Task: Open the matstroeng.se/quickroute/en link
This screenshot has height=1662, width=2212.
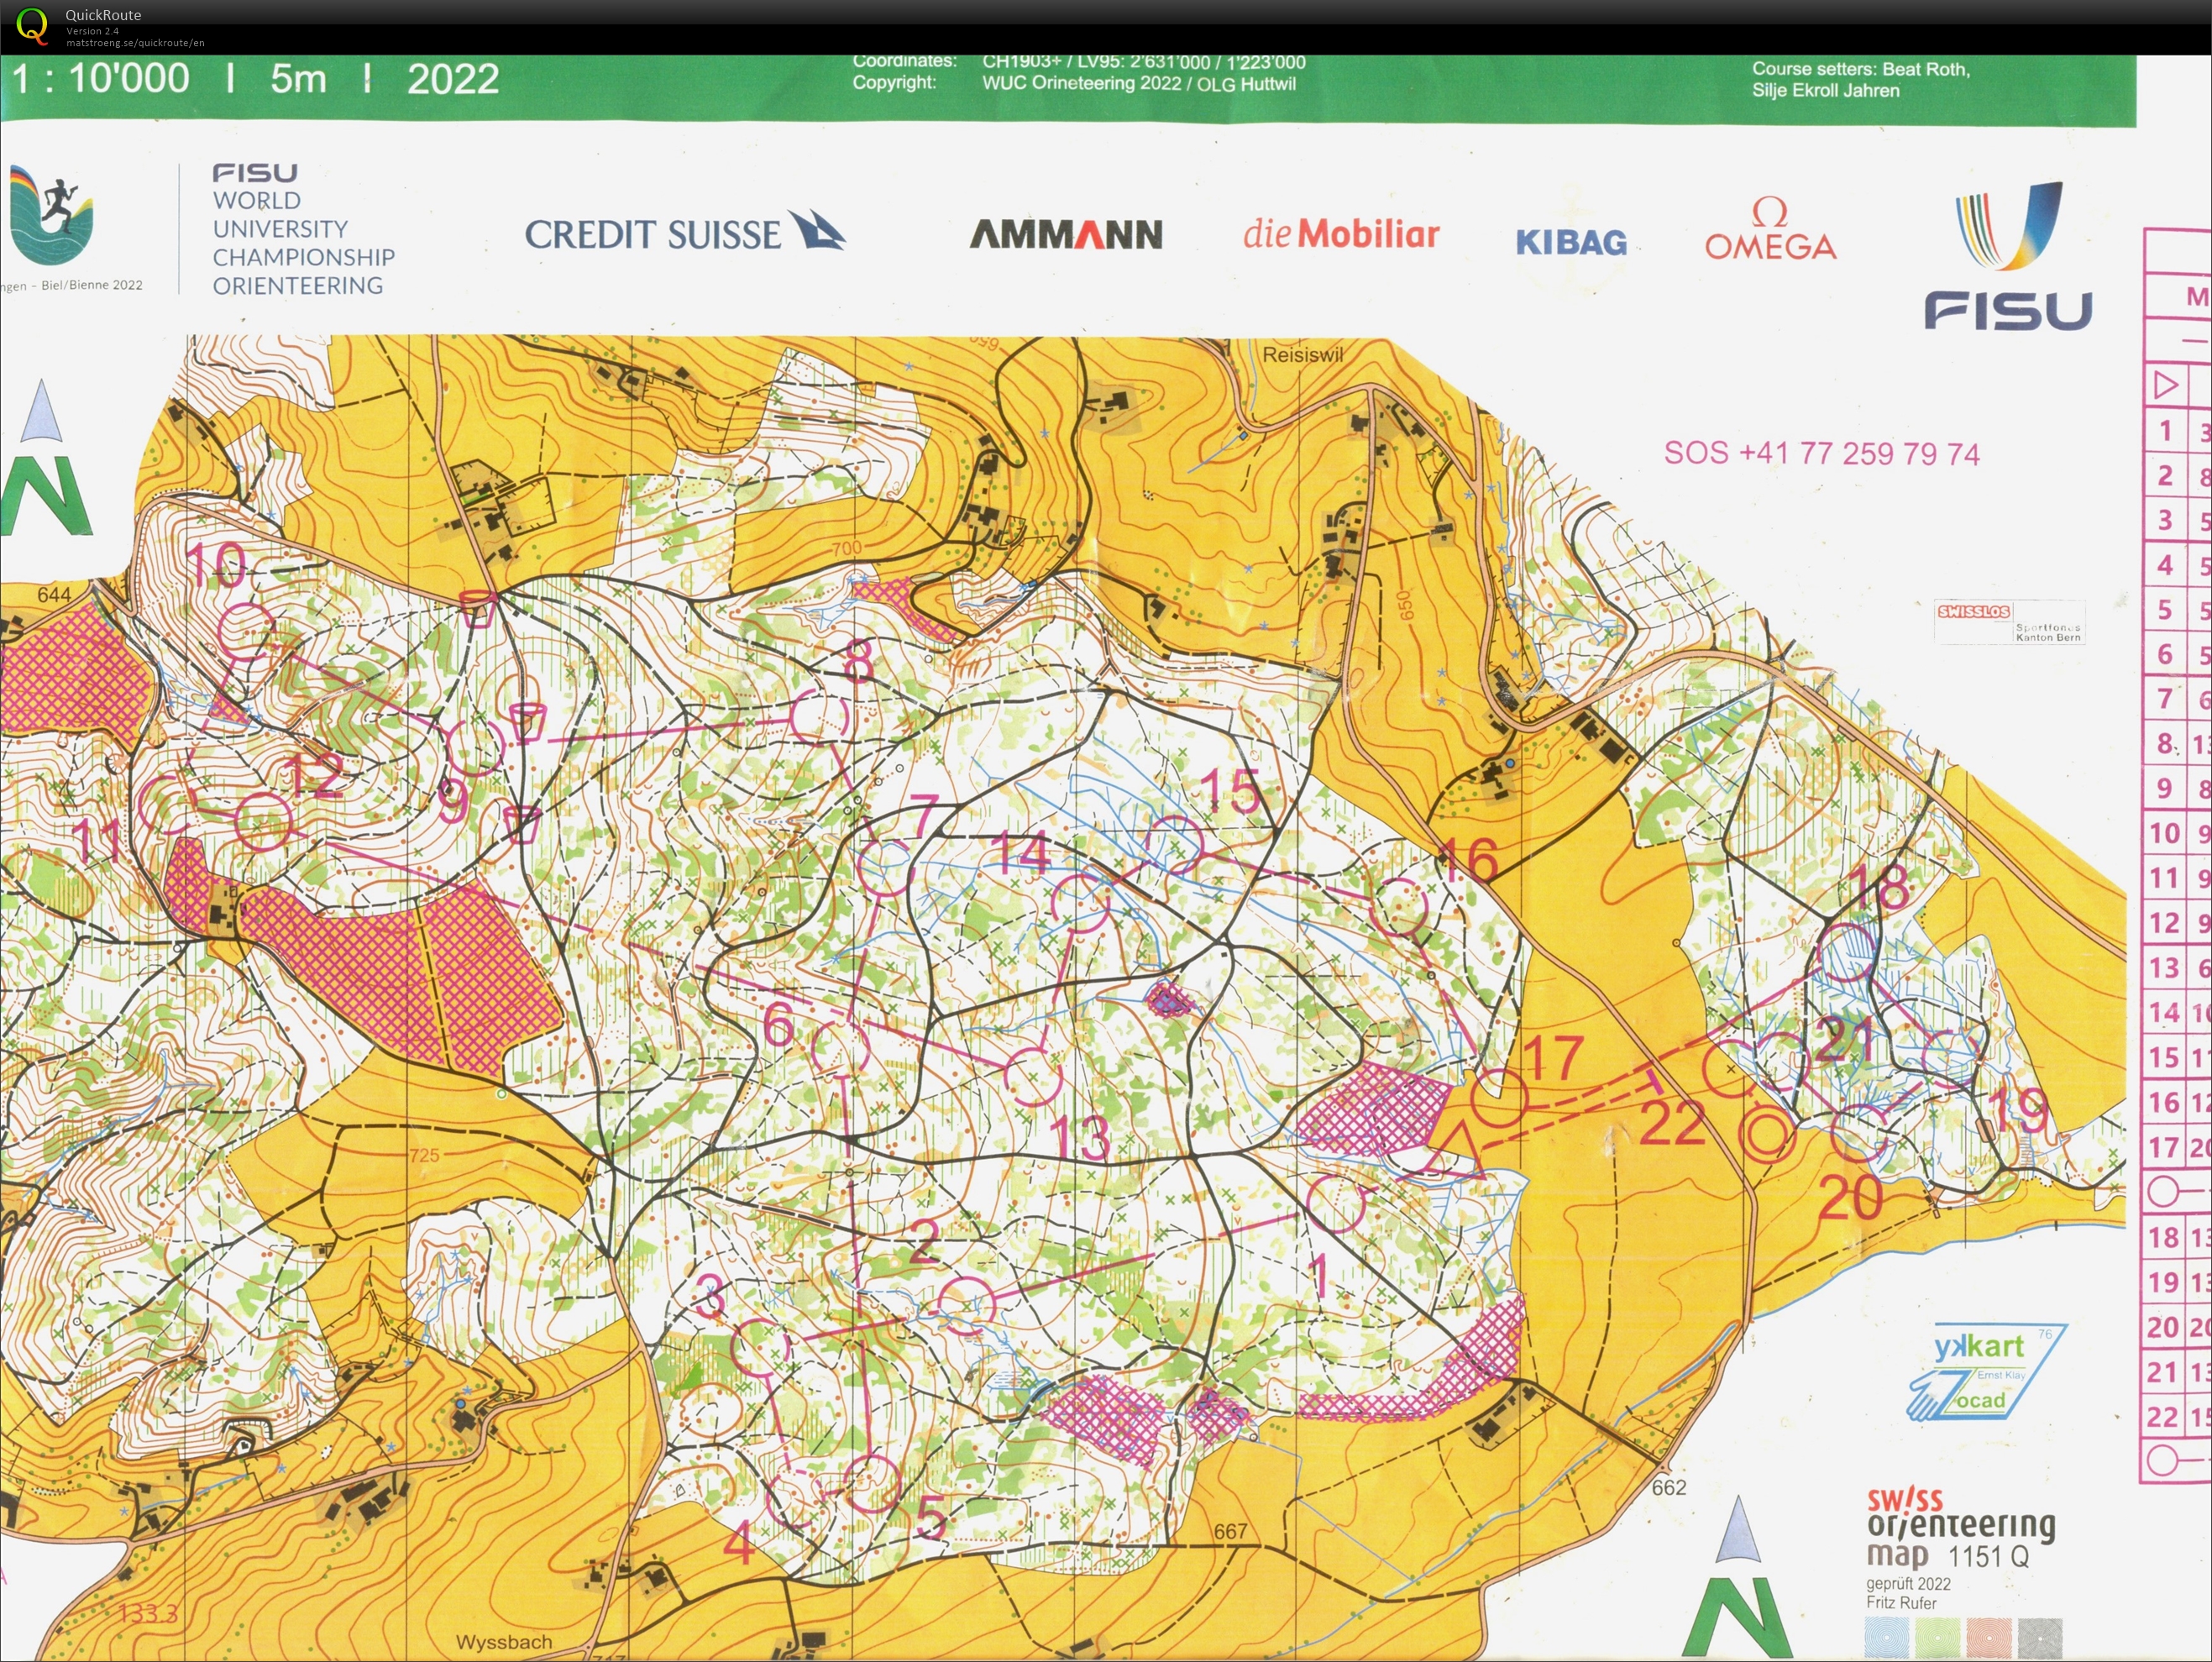Action: (135, 43)
